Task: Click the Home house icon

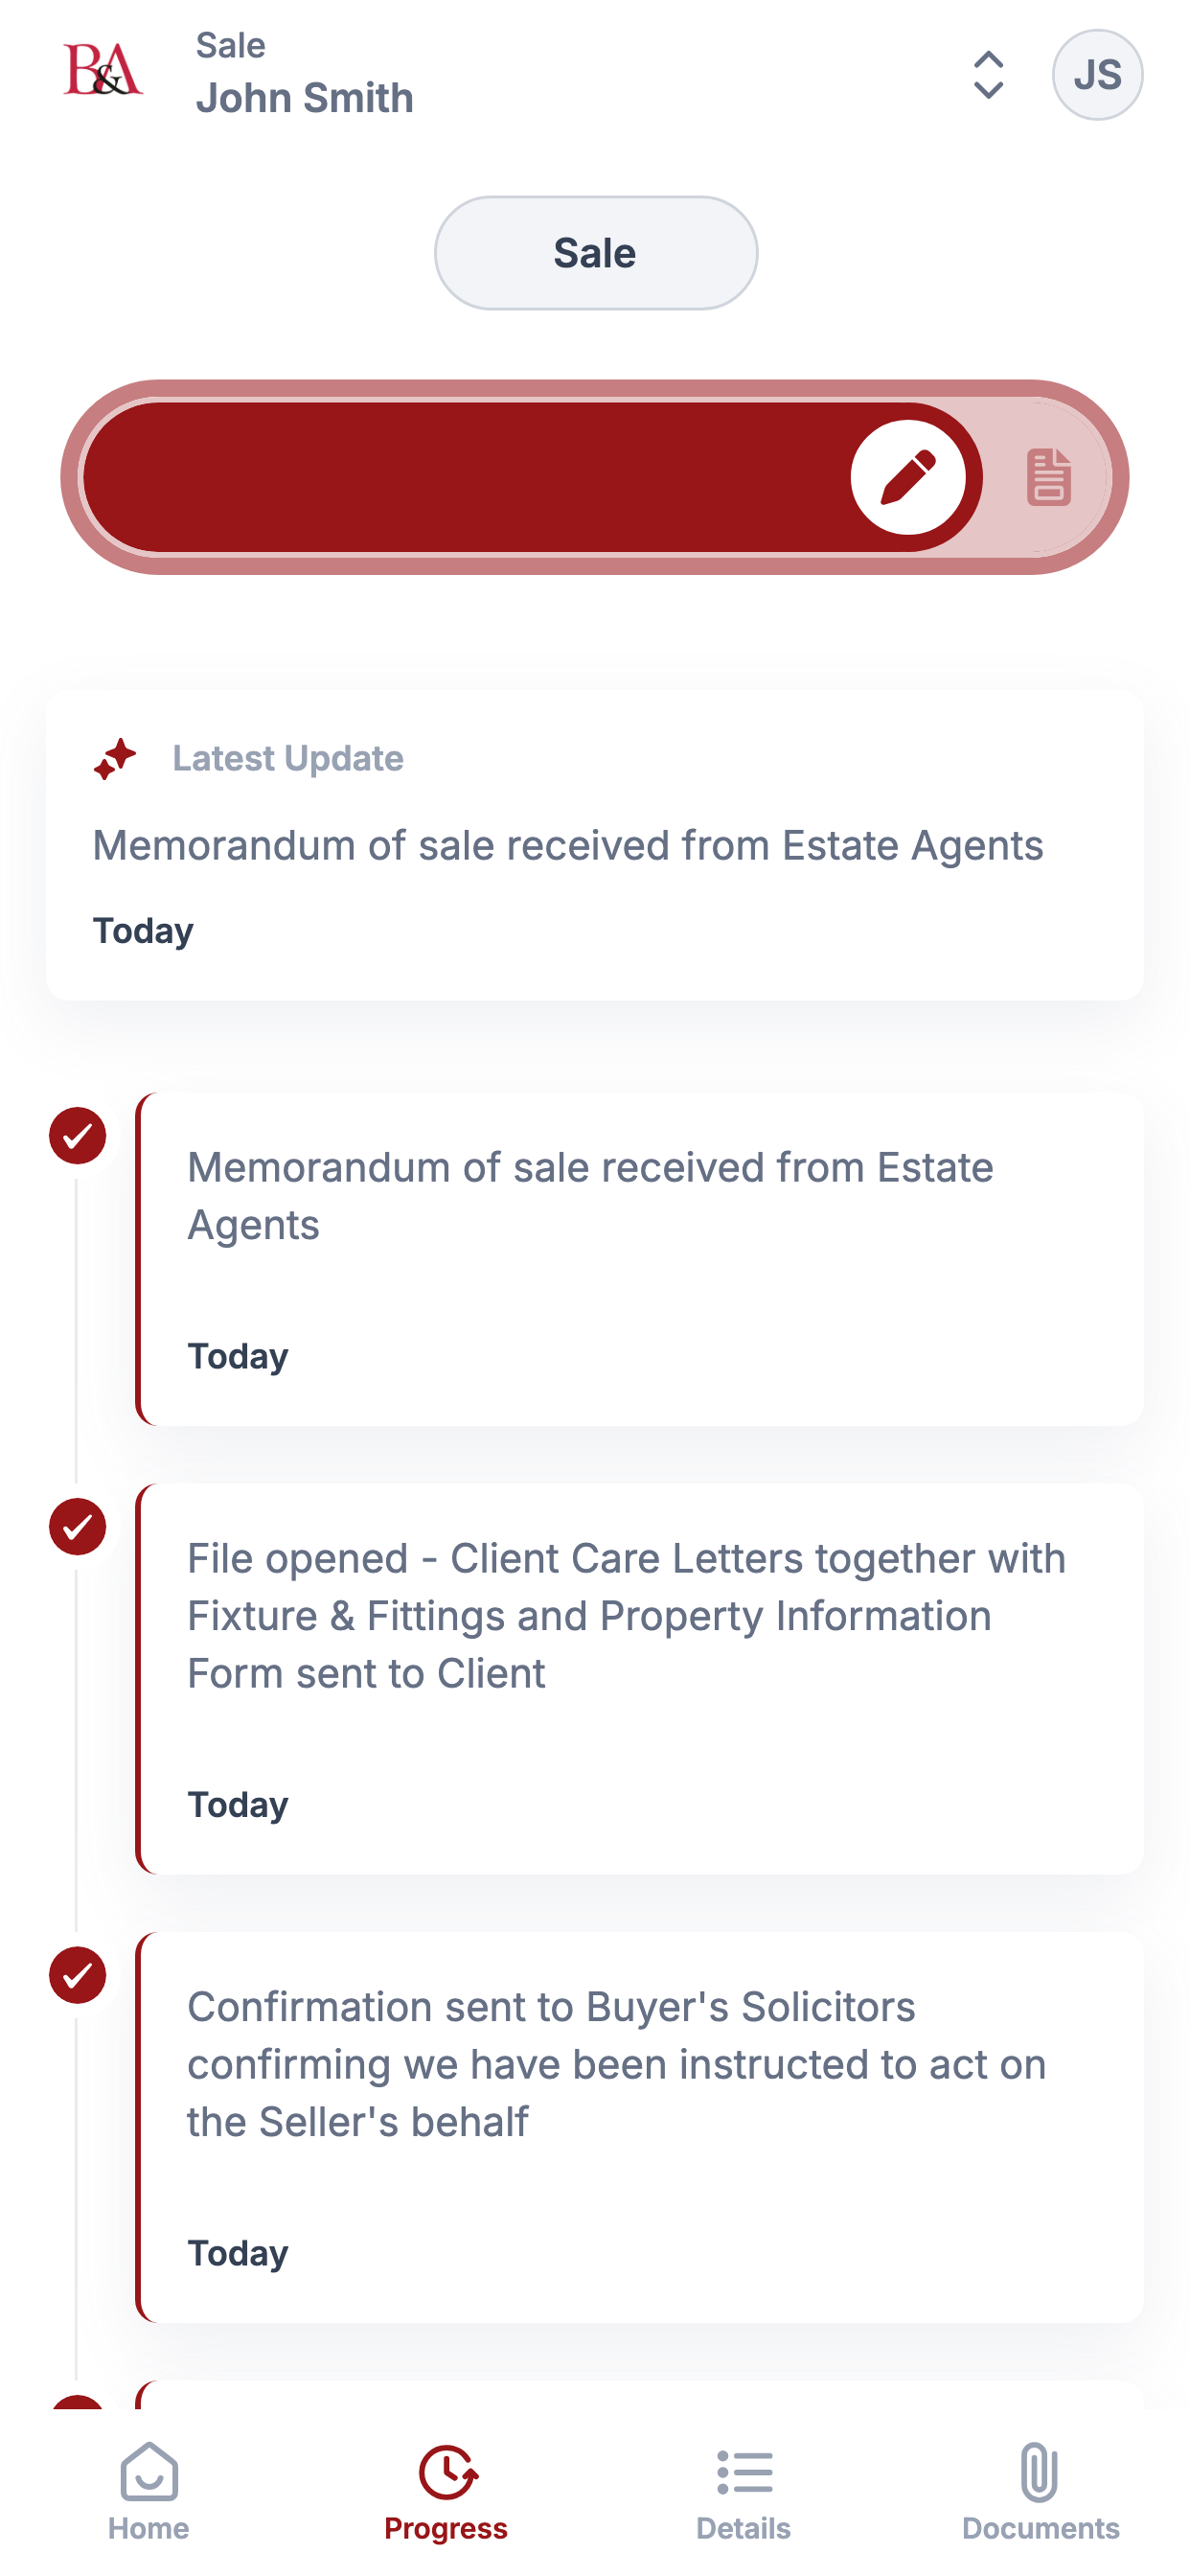Action: point(149,2472)
